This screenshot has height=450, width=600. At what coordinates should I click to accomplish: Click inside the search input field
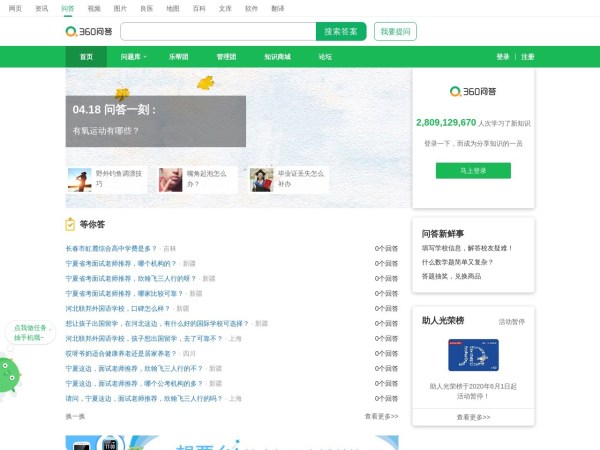click(x=217, y=31)
